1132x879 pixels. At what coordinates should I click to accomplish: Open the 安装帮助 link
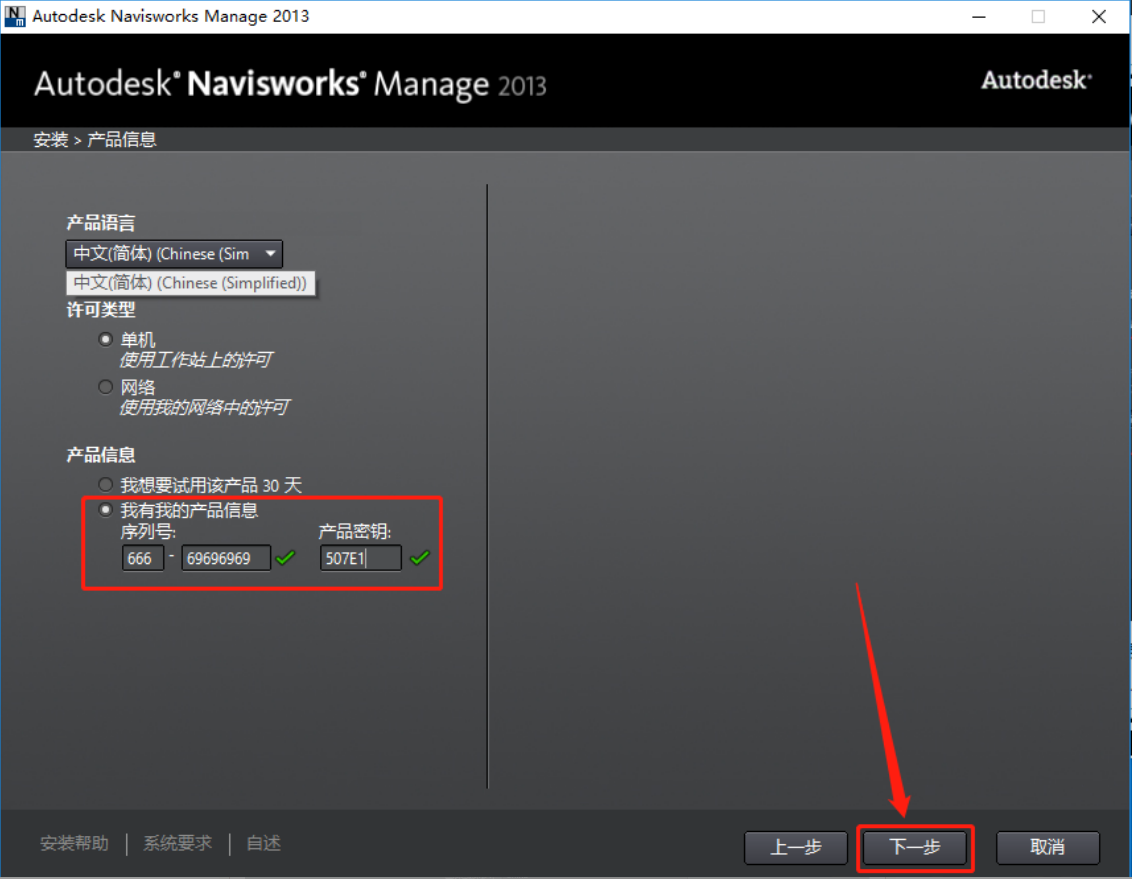74,843
